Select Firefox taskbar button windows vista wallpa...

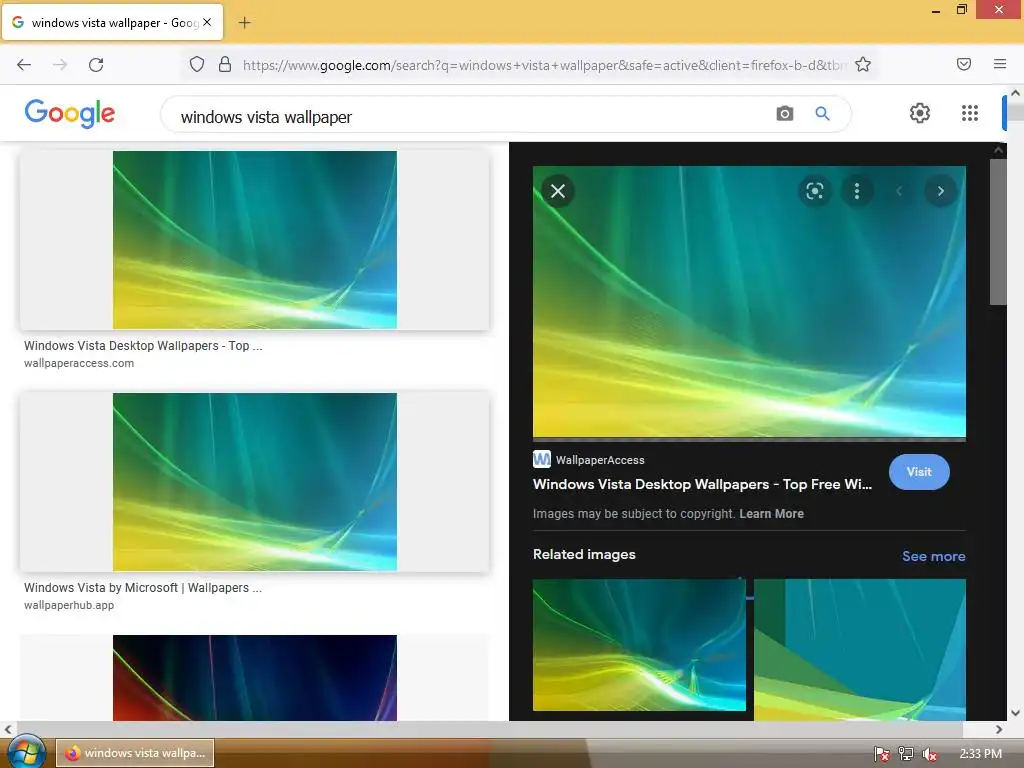[x=135, y=753]
